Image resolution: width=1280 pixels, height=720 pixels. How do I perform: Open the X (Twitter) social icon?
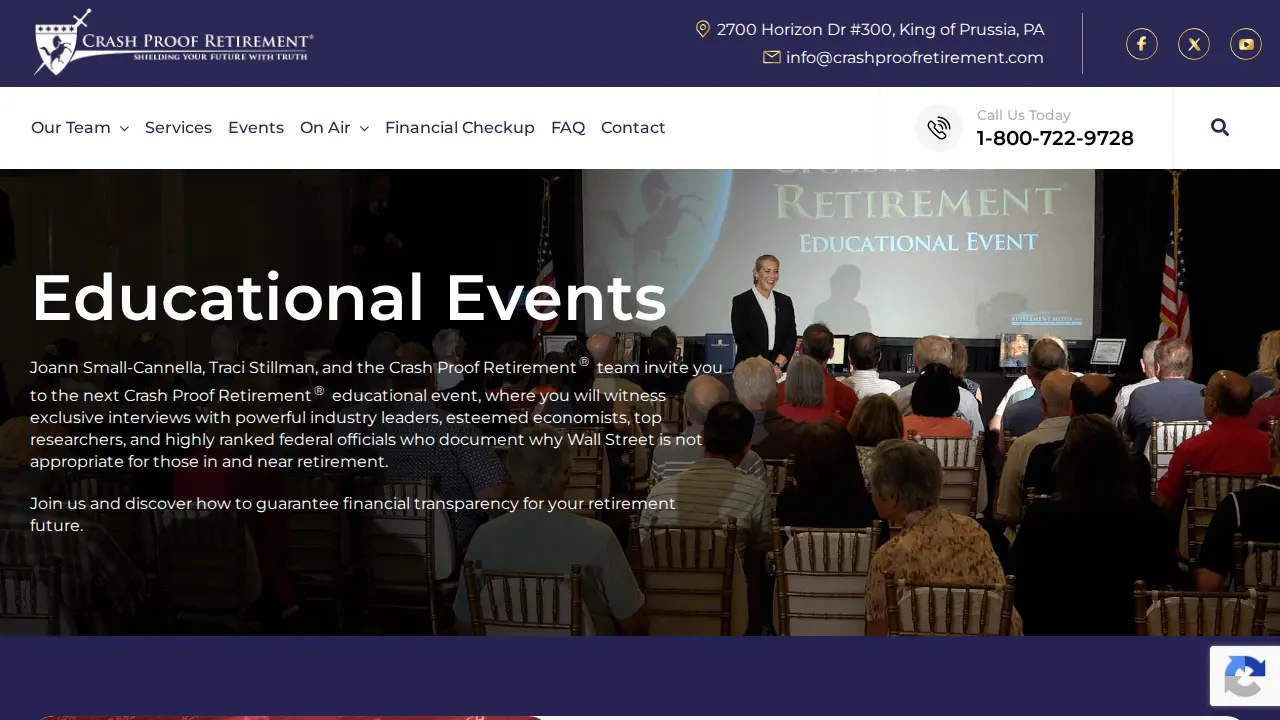(x=1194, y=44)
